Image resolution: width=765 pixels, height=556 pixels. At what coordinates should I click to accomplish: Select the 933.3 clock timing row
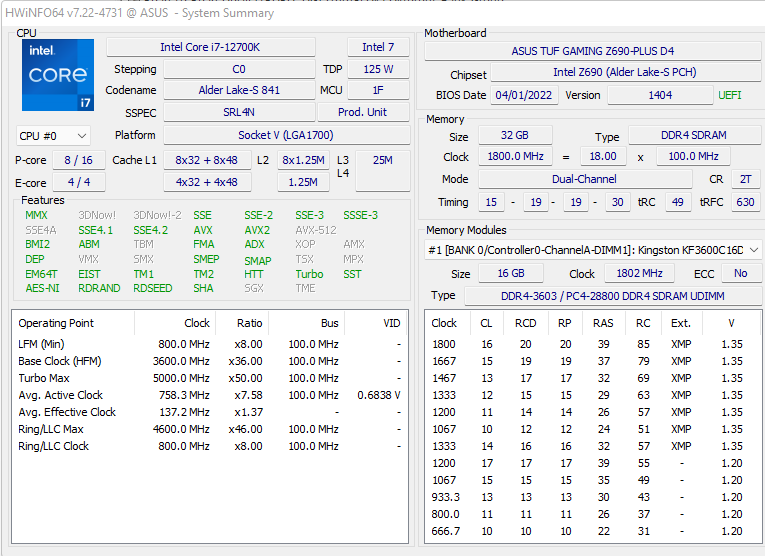(592, 497)
